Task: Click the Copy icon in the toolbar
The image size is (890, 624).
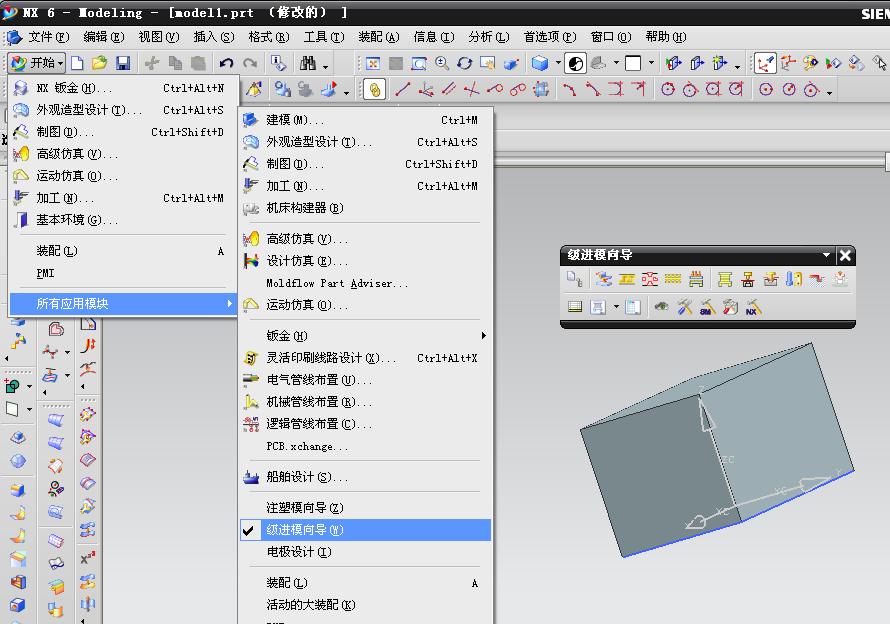Action: pos(175,63)
